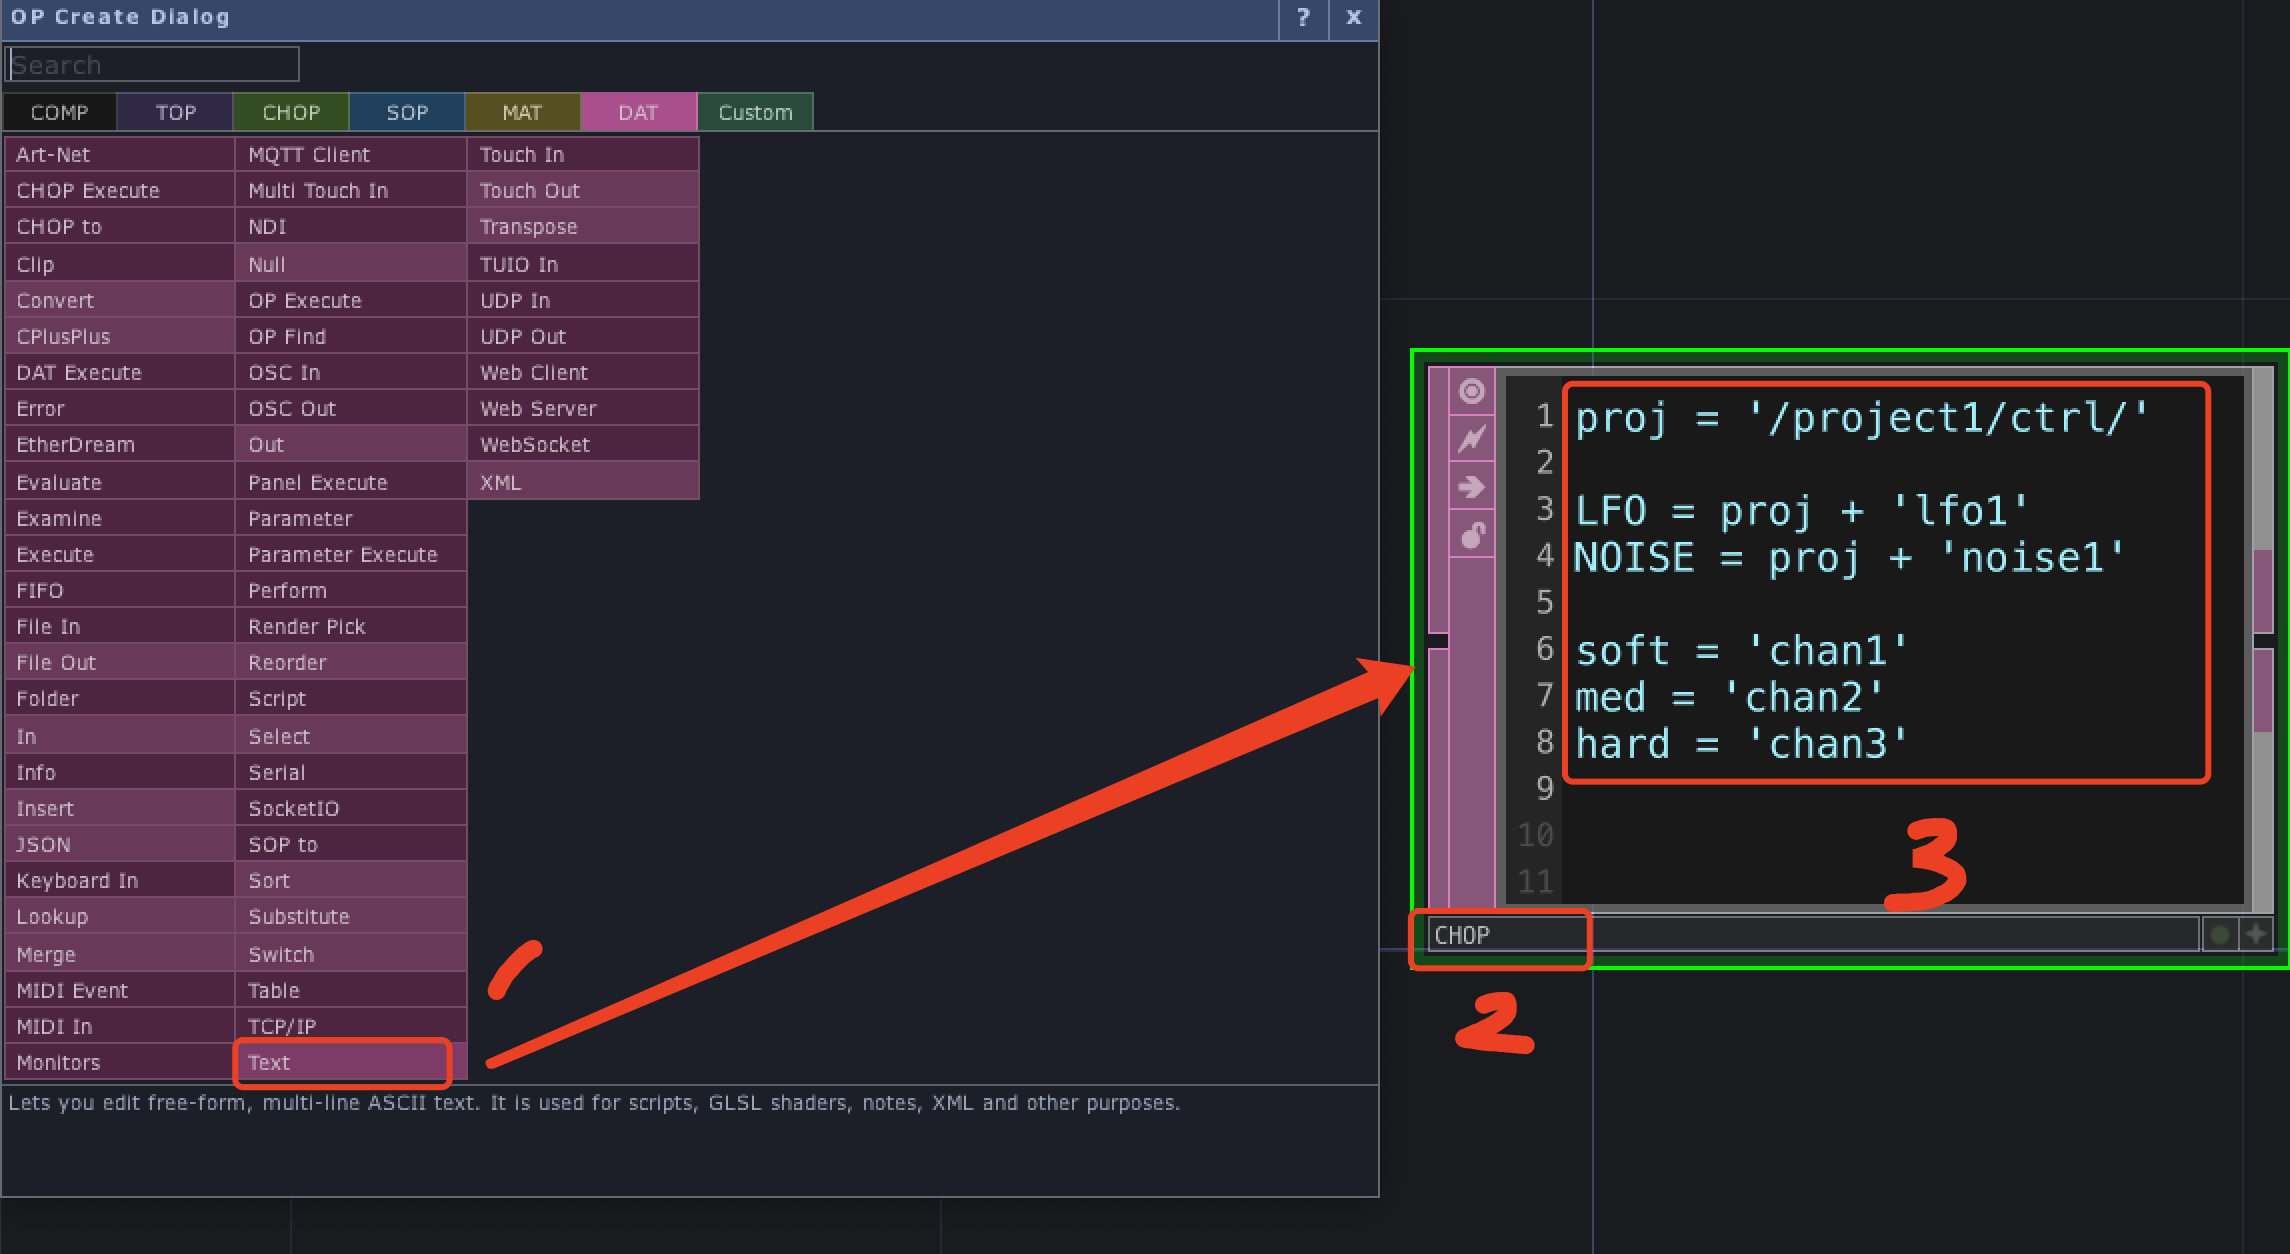Select the OSC In operator
The width and height of the screenshot is (2290, 1254).
pos(284,372)
